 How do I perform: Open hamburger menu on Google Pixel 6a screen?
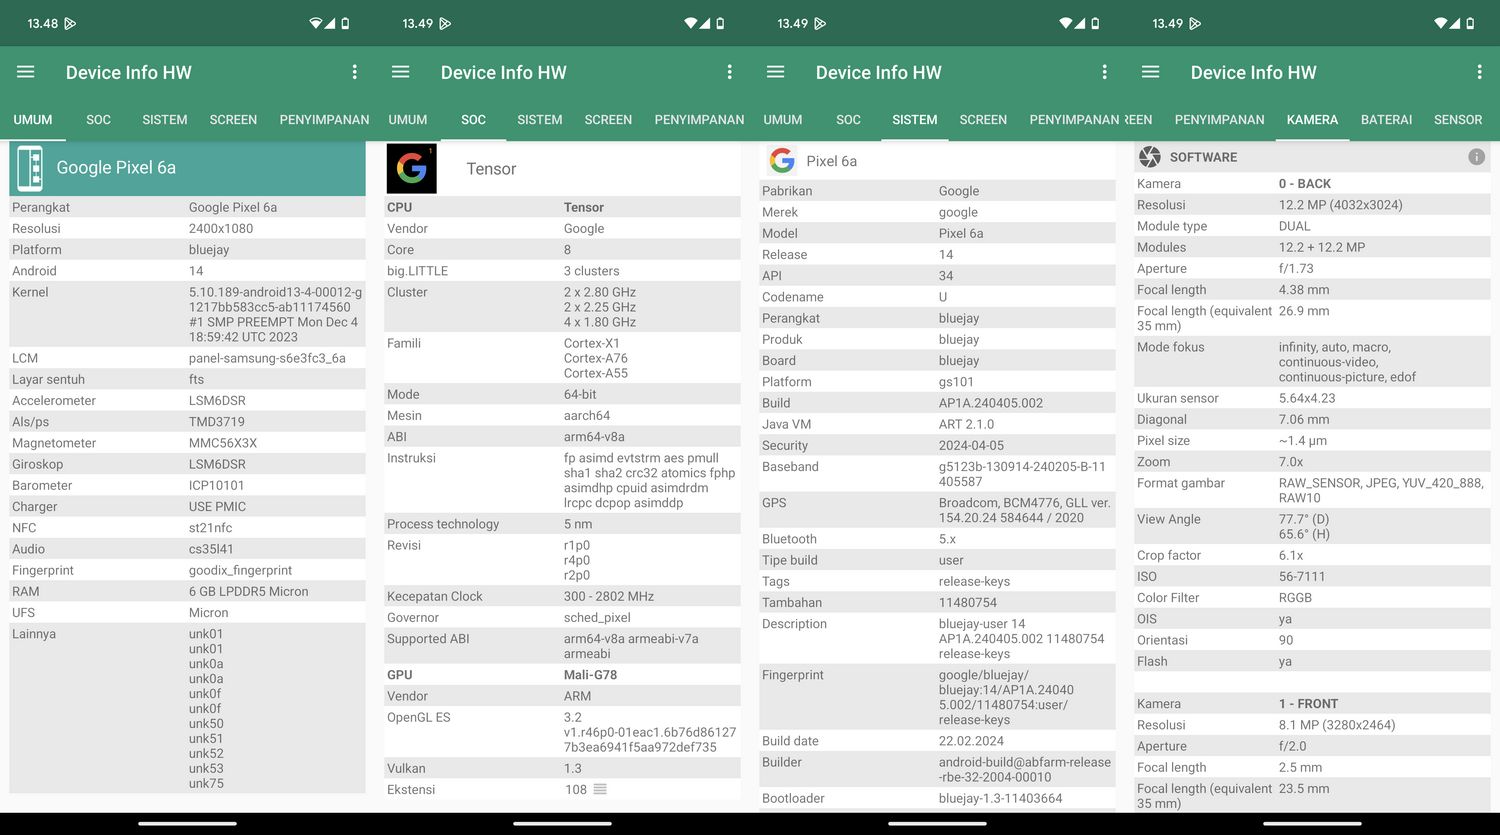click(26, 72)
